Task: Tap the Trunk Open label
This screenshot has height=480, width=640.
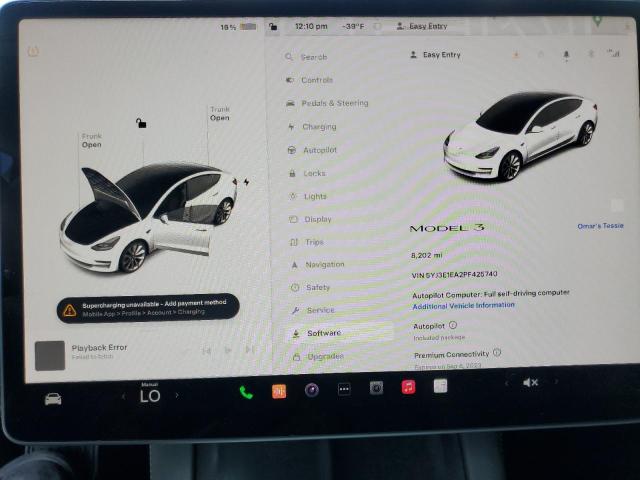Action: pos(220,114)
